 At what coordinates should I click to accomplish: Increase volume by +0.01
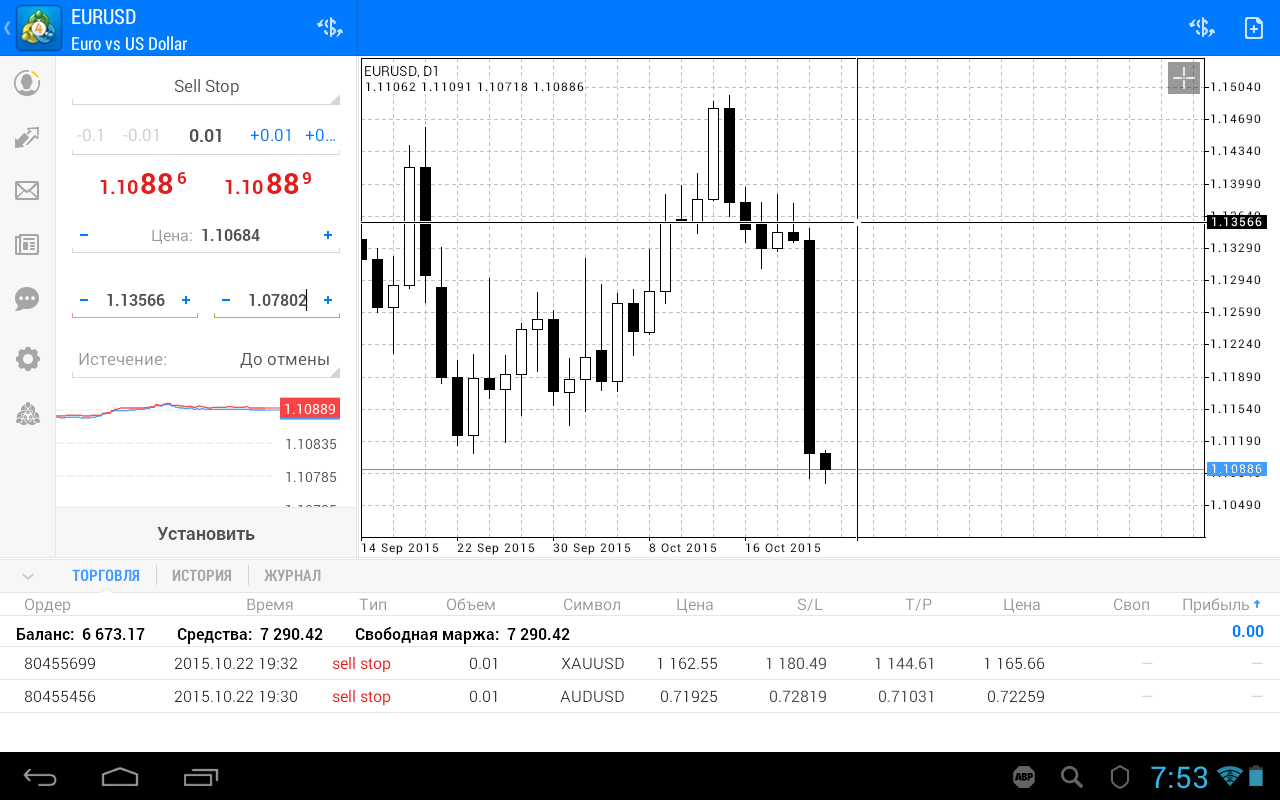click(271, 136)
